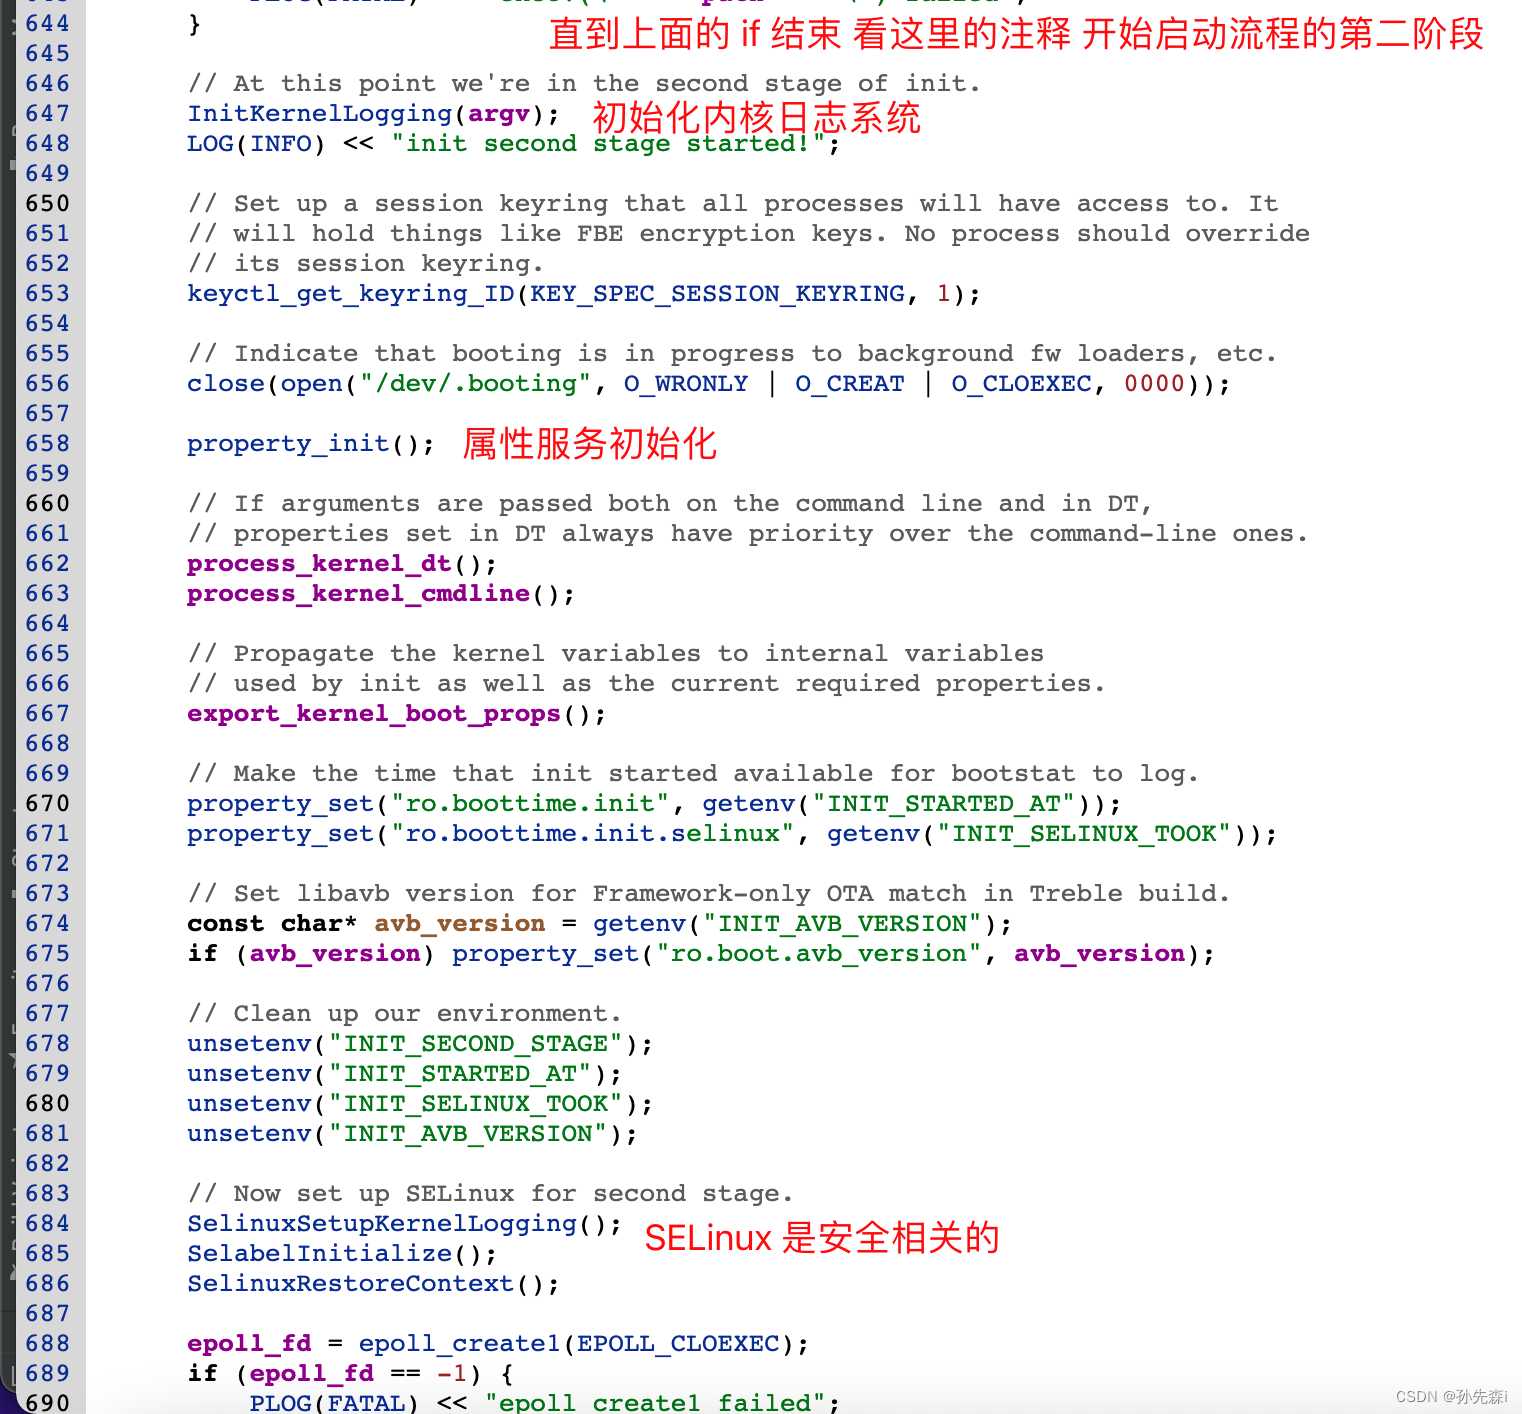Click avb_version declaration on line 674
This screenshot has height=1414, width=1522.
(460, 924)
